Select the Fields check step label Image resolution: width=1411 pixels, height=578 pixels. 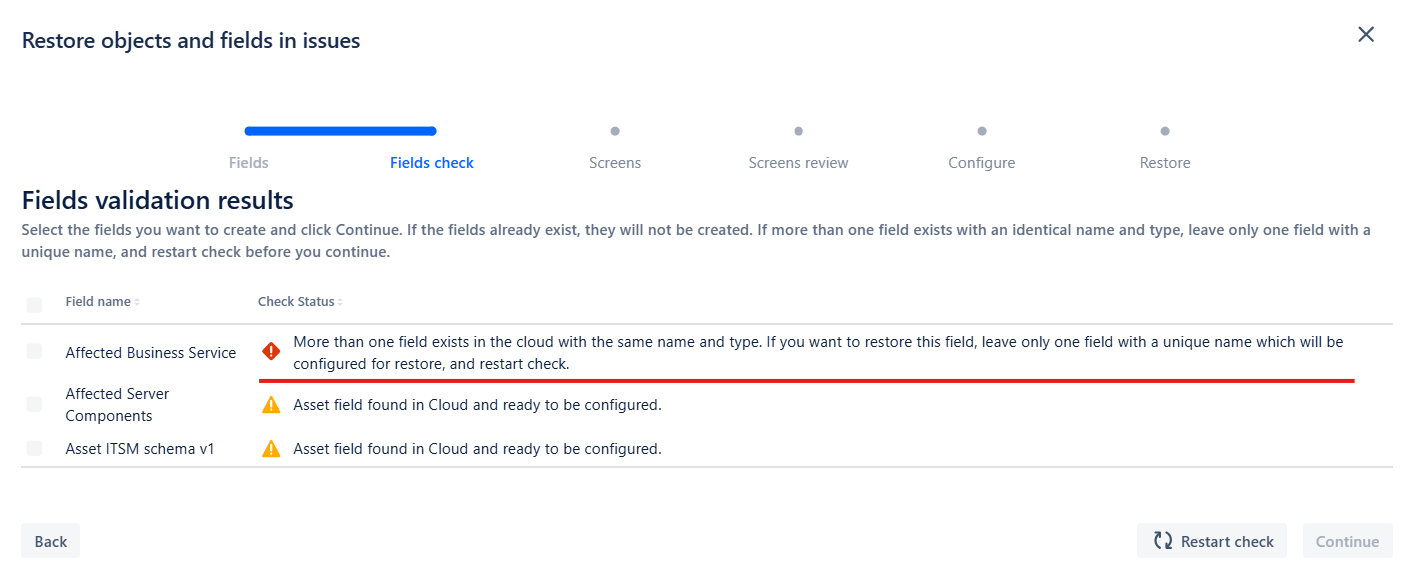click(x=432, y=163)
